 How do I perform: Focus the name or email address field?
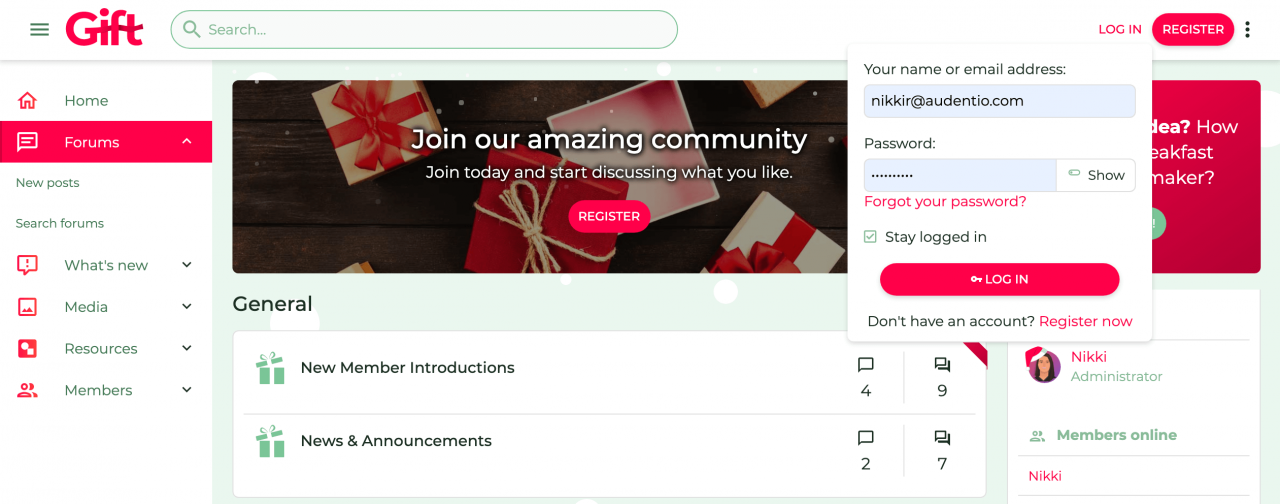point(999,101)
